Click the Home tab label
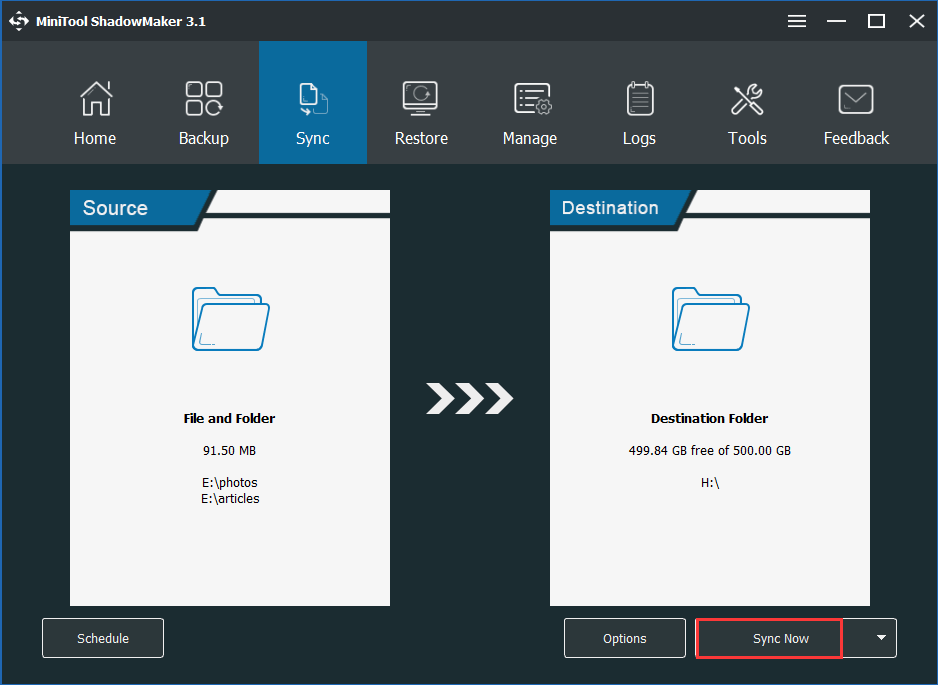The width and height of the screenshot is (938, 685). pyautogui.click(x=95, y=138)
